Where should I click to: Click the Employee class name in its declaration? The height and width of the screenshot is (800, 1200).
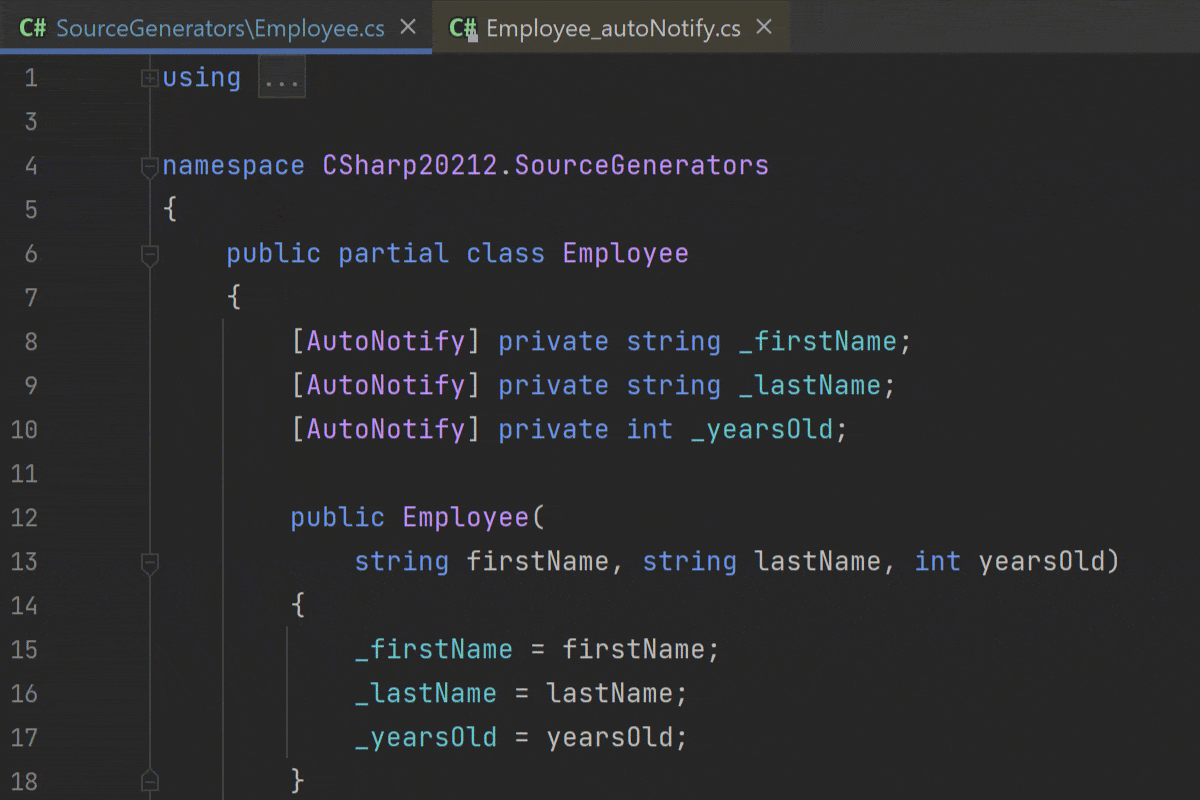pyautogui.click(x=625, y=253)
